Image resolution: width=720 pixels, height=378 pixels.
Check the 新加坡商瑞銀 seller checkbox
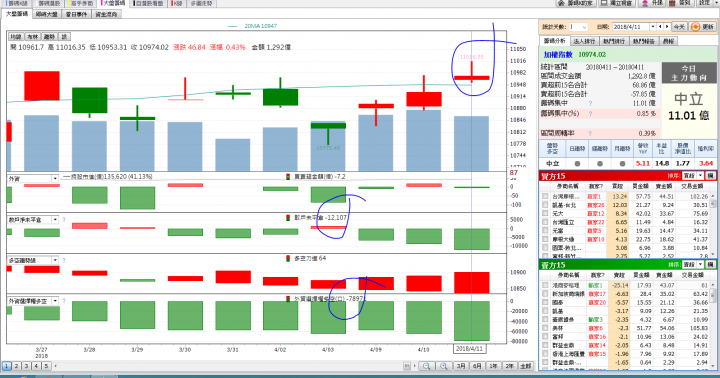click(545, 294)
